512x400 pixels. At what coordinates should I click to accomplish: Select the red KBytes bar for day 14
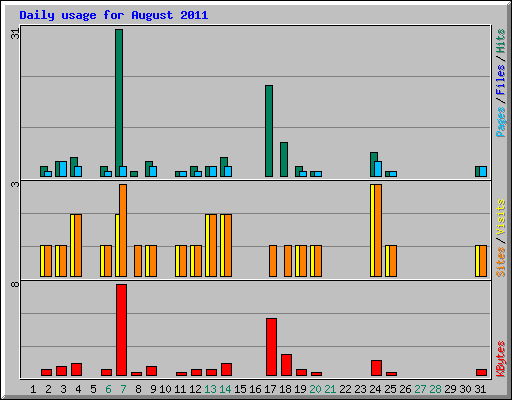[227, 370]
